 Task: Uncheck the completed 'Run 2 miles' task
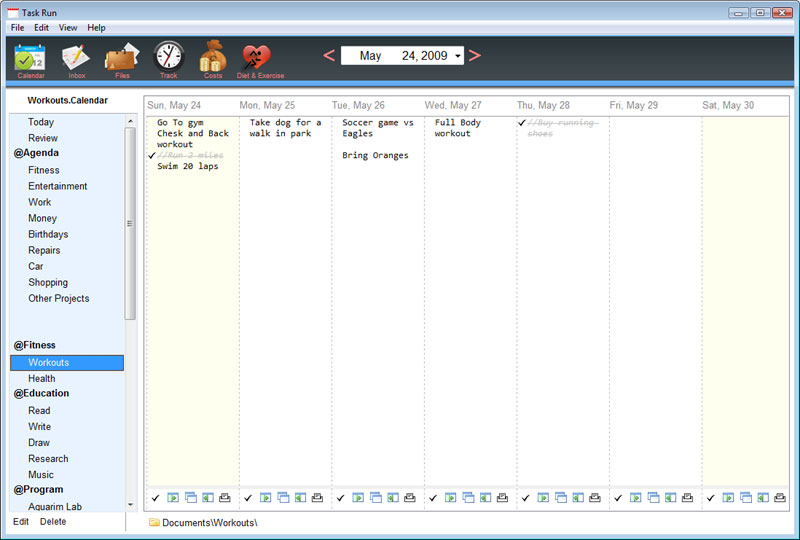click(x=152, y=156)
